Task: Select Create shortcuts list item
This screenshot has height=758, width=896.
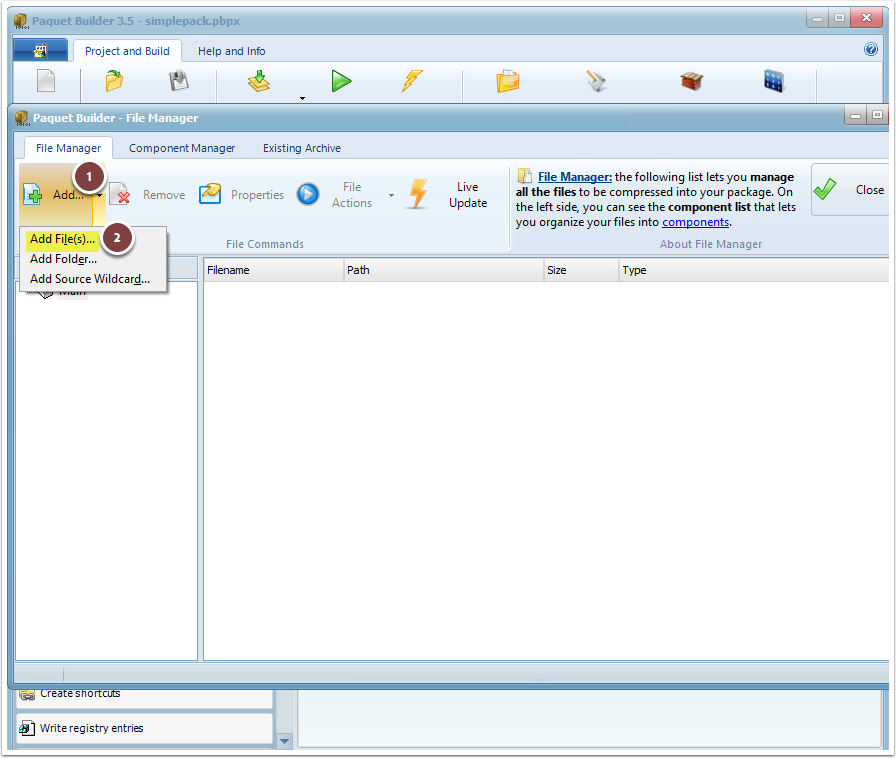Action: click(x=145, y=697)
